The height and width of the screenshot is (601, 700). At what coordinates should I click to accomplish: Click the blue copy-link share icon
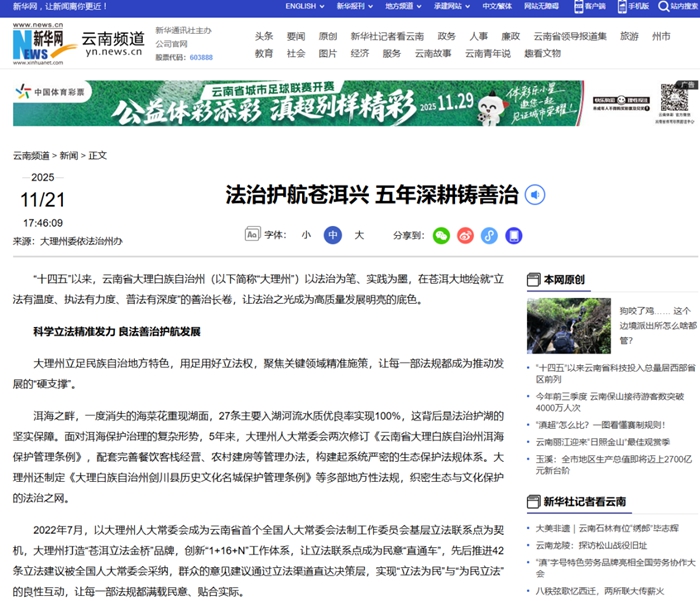[x=489, y=235]
